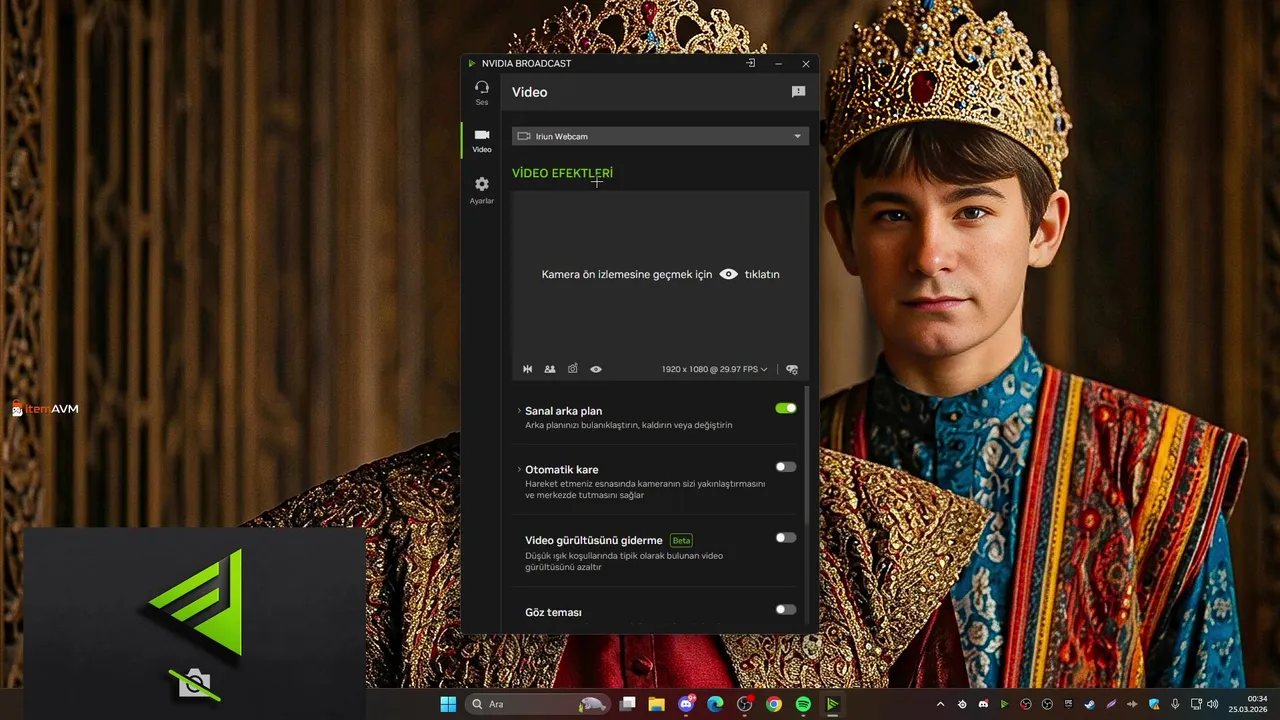This screenshot has height=720, width=1280.
Task: Click the 'Göz teması' label text
Action: (x=553, y=612)
